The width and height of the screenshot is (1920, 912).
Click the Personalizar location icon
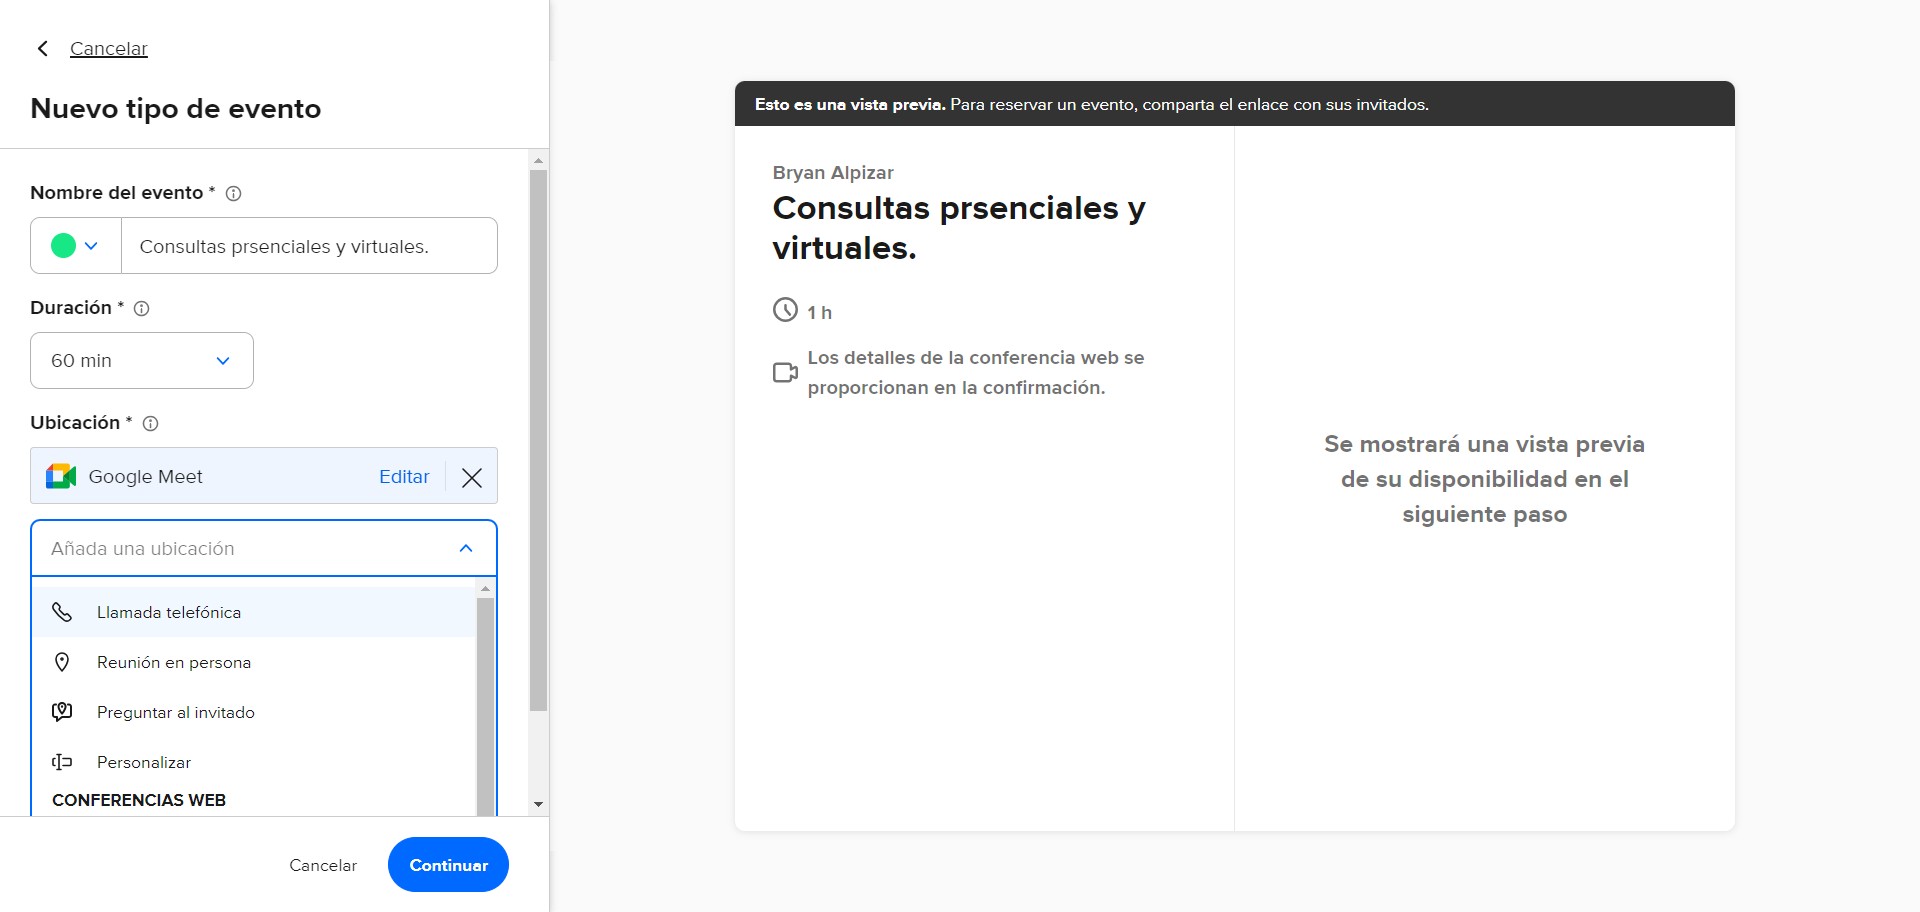(63, 761)
